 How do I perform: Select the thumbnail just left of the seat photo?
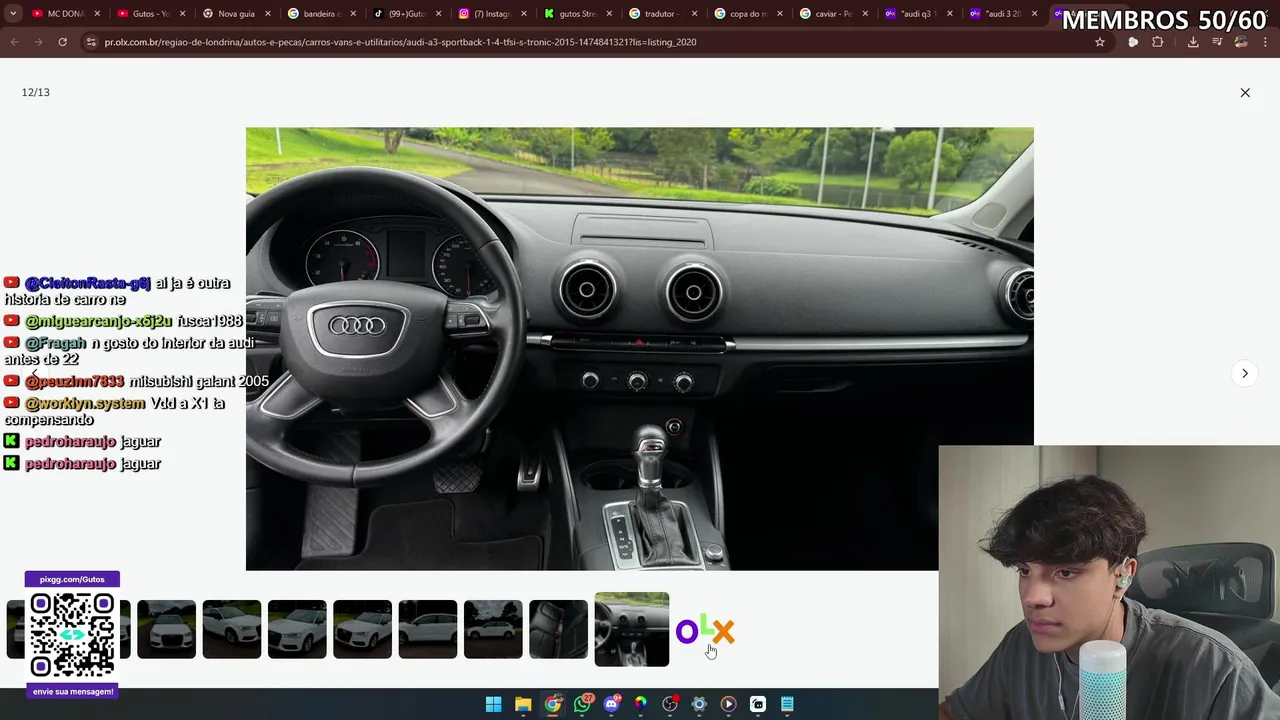(493, 629)
